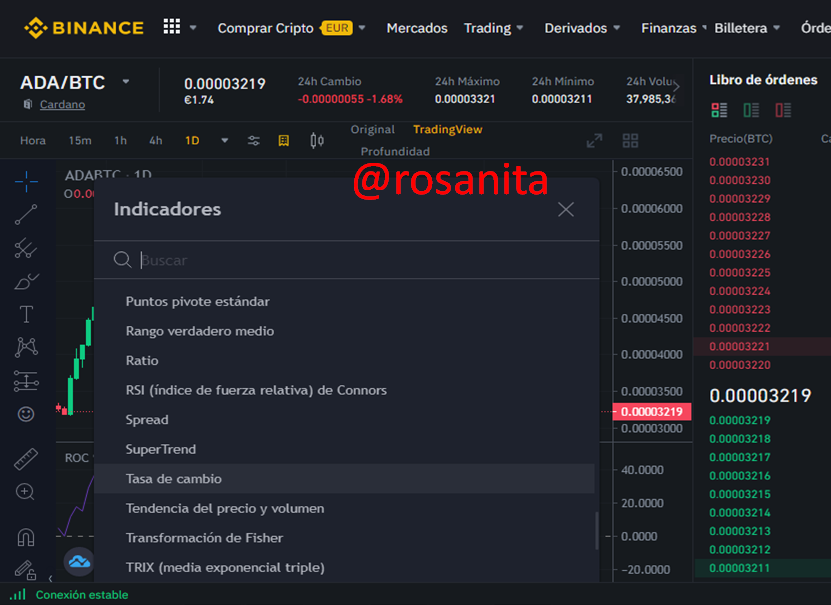Switch to the Profundidad chart tab
The width and height of the screenshot is (831, 605).
(x=395, y=152)
